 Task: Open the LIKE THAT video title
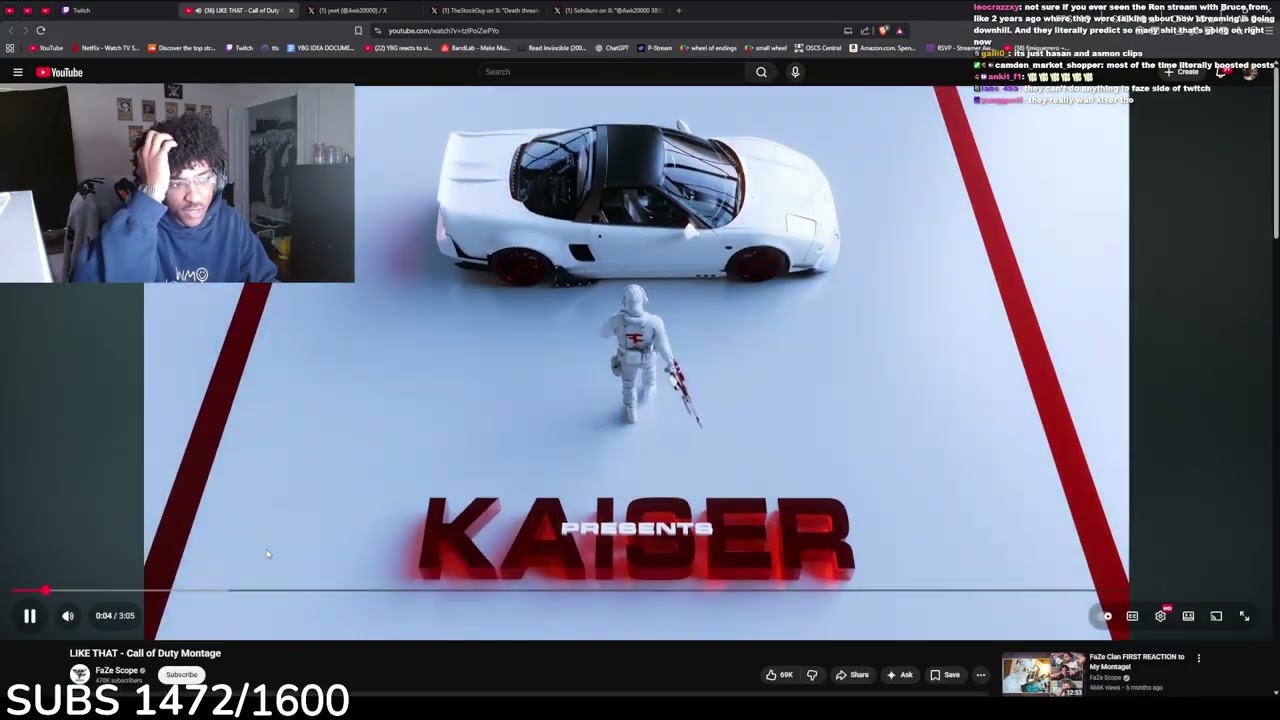145,653
